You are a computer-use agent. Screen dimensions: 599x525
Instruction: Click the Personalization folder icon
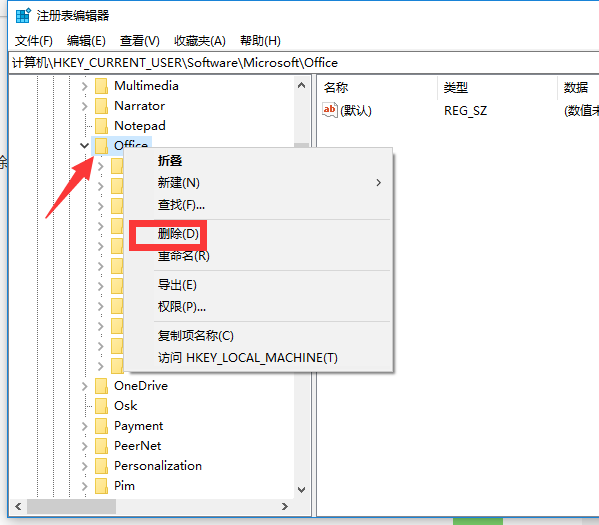(101, 466)
